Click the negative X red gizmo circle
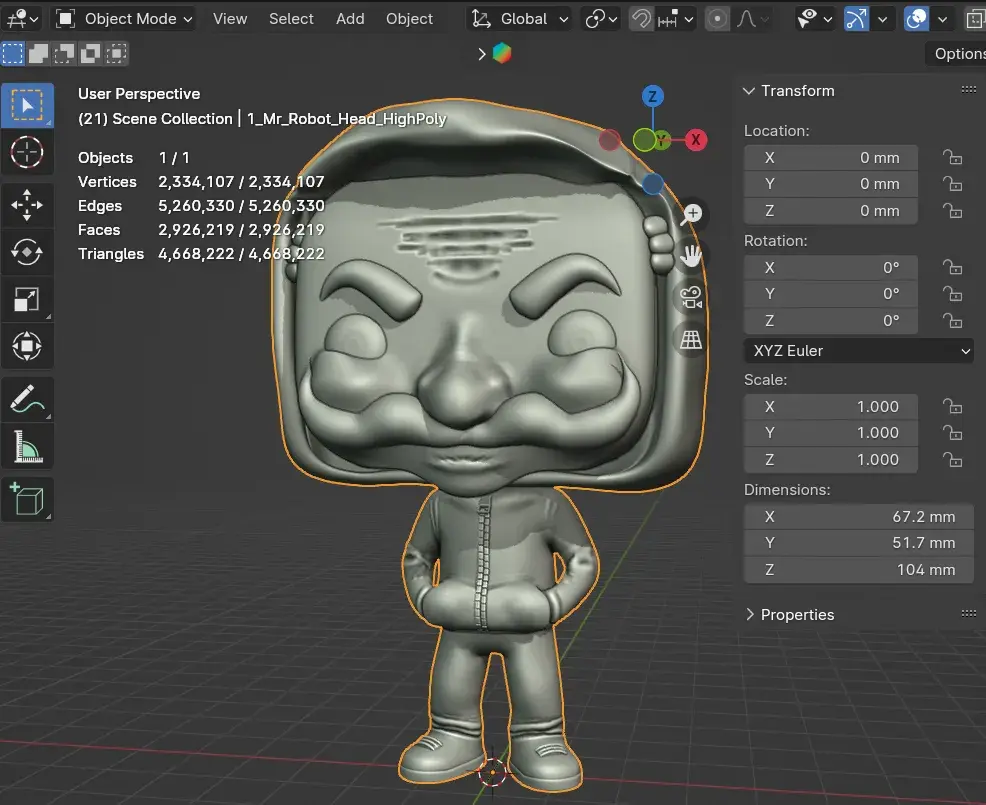The width and height of the screenshot is (986, 805). (609, 140)
